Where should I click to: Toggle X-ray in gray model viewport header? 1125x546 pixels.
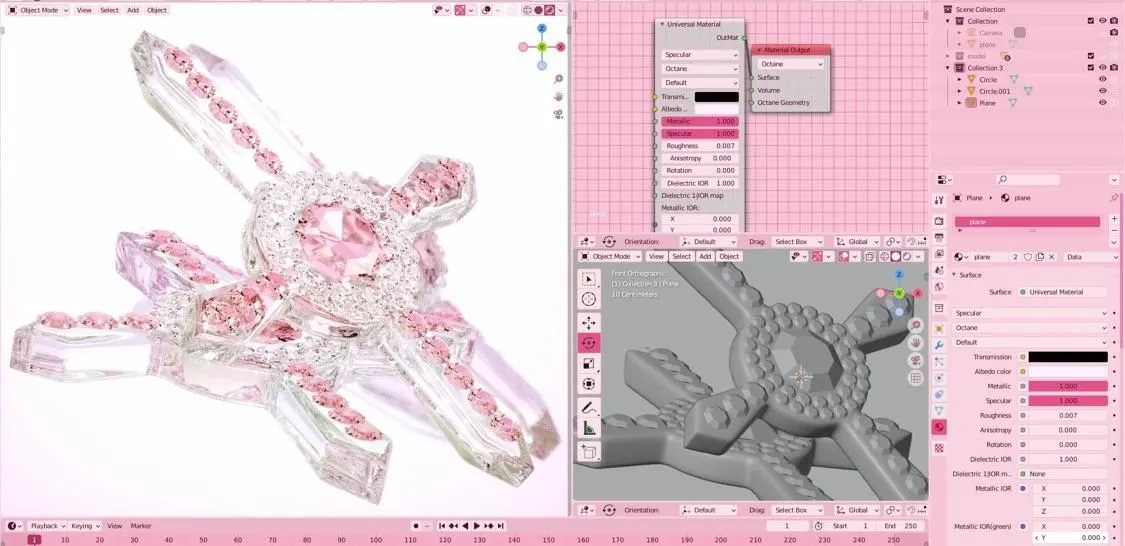tap(870, 256)
